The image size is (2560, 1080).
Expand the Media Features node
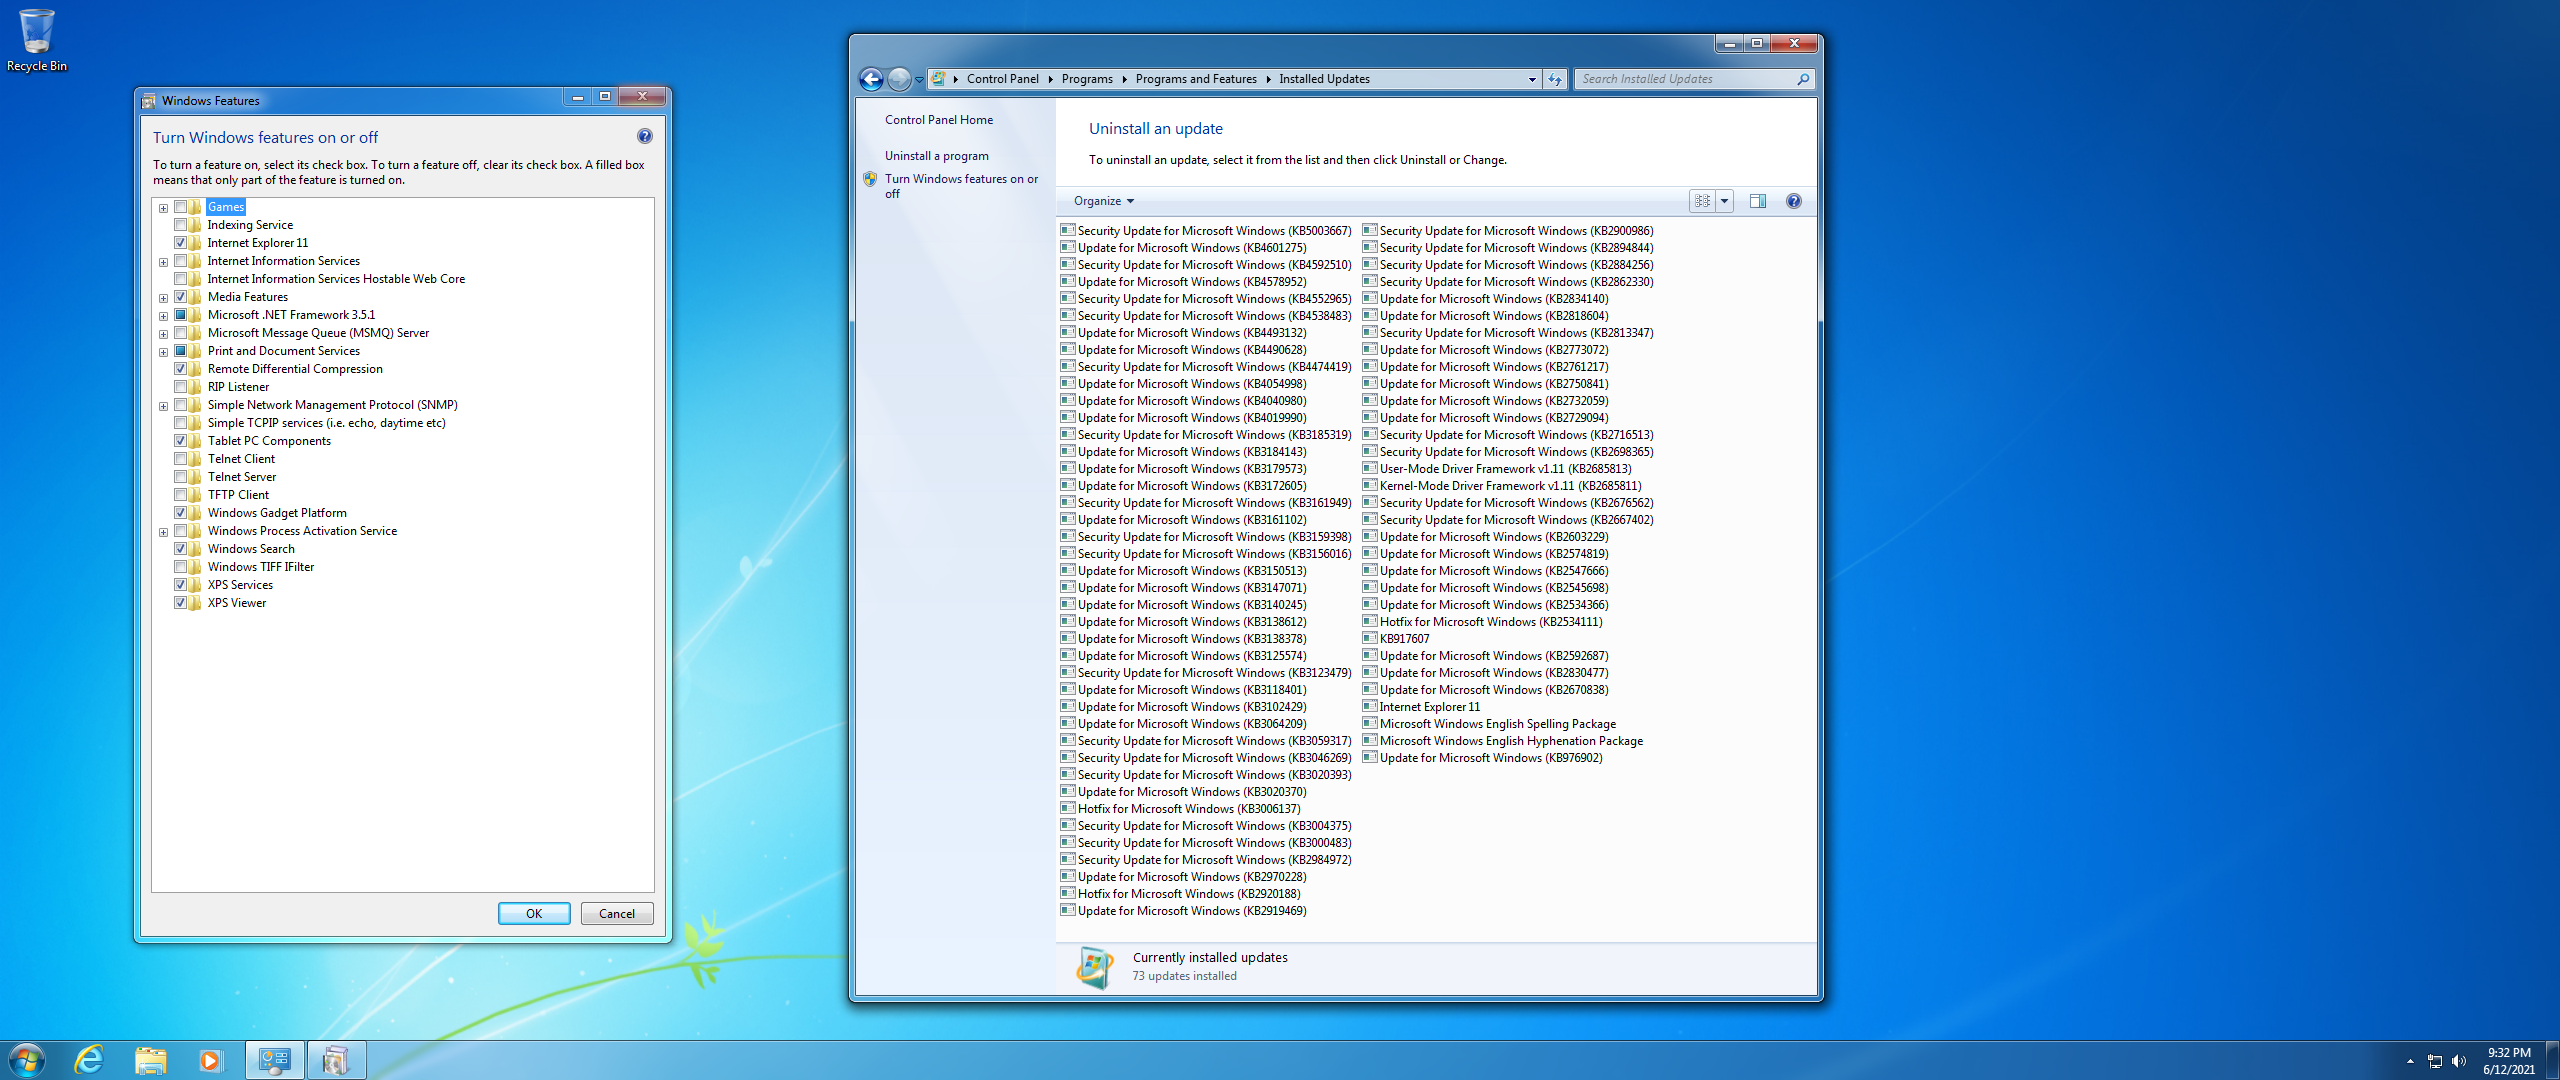[163, 298]
